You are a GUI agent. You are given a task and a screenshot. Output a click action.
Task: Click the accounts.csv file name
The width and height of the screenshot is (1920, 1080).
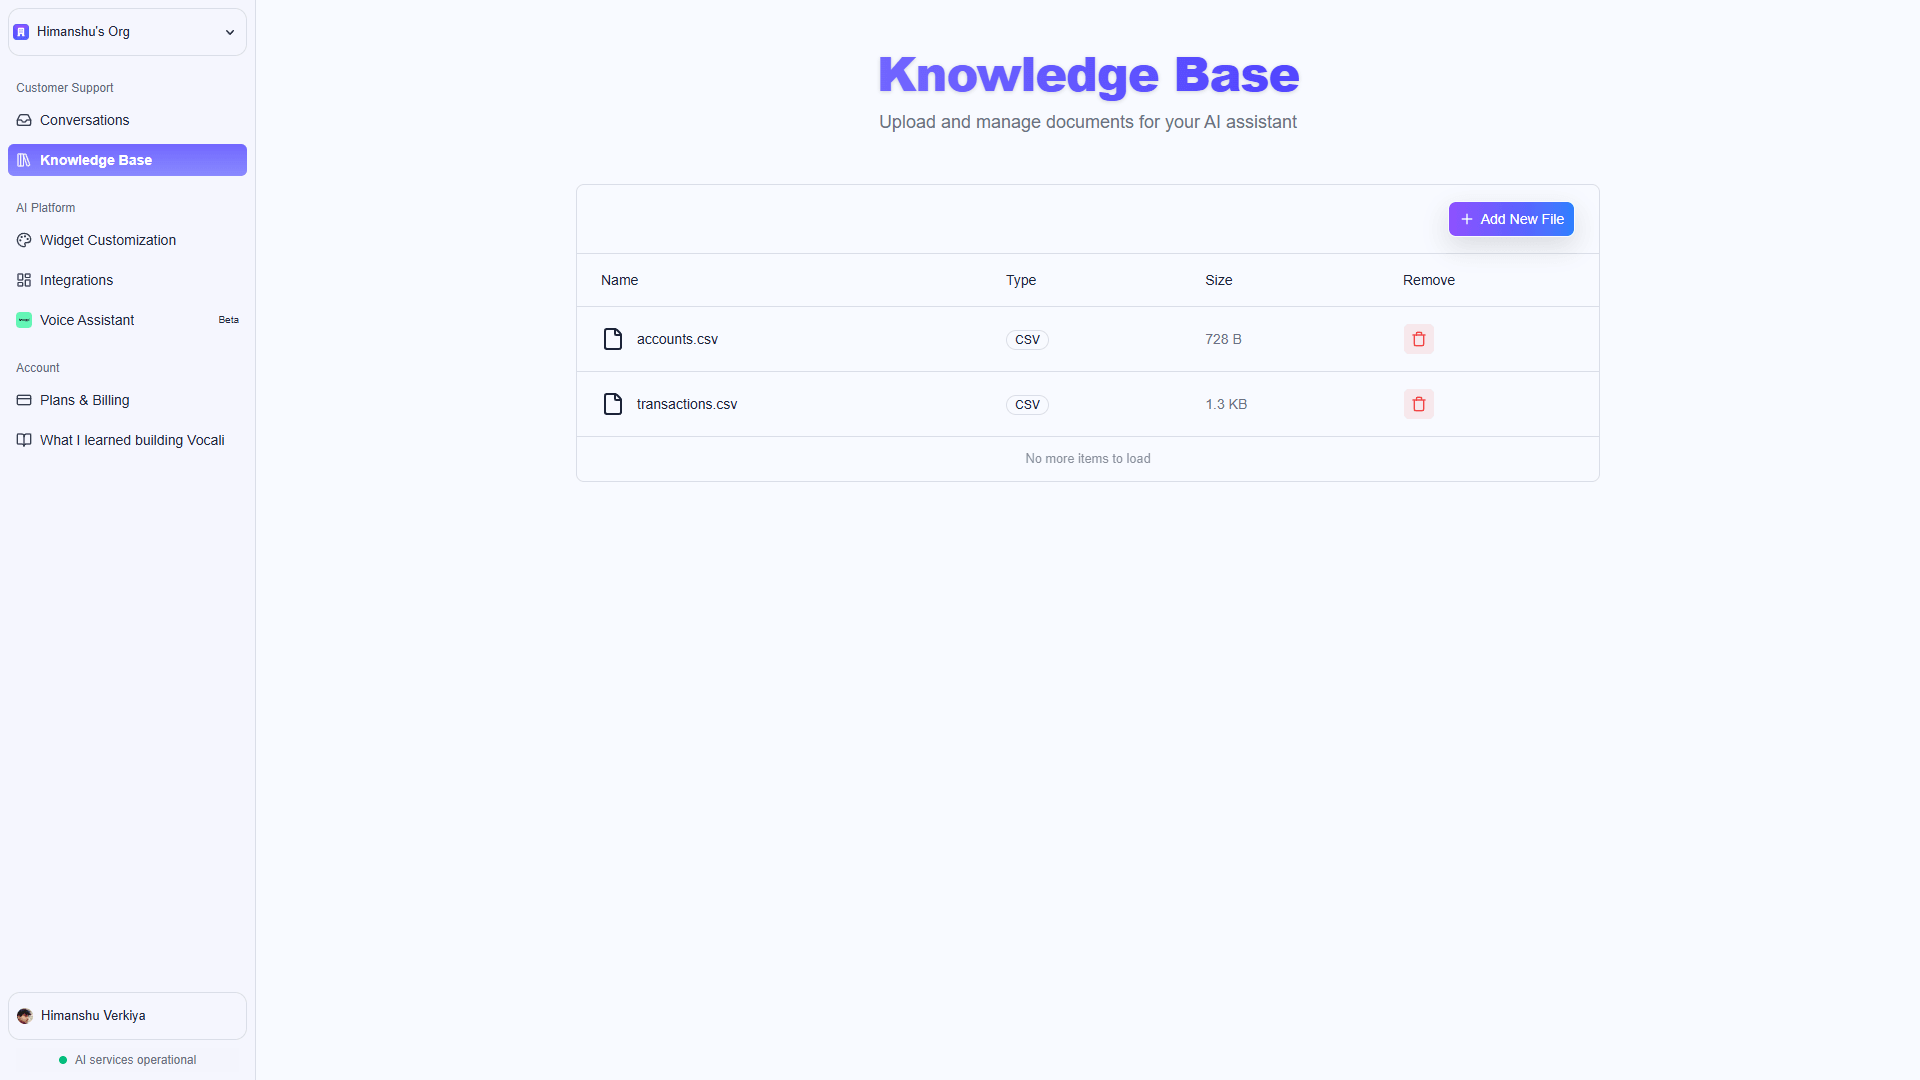tap(677, 339)
